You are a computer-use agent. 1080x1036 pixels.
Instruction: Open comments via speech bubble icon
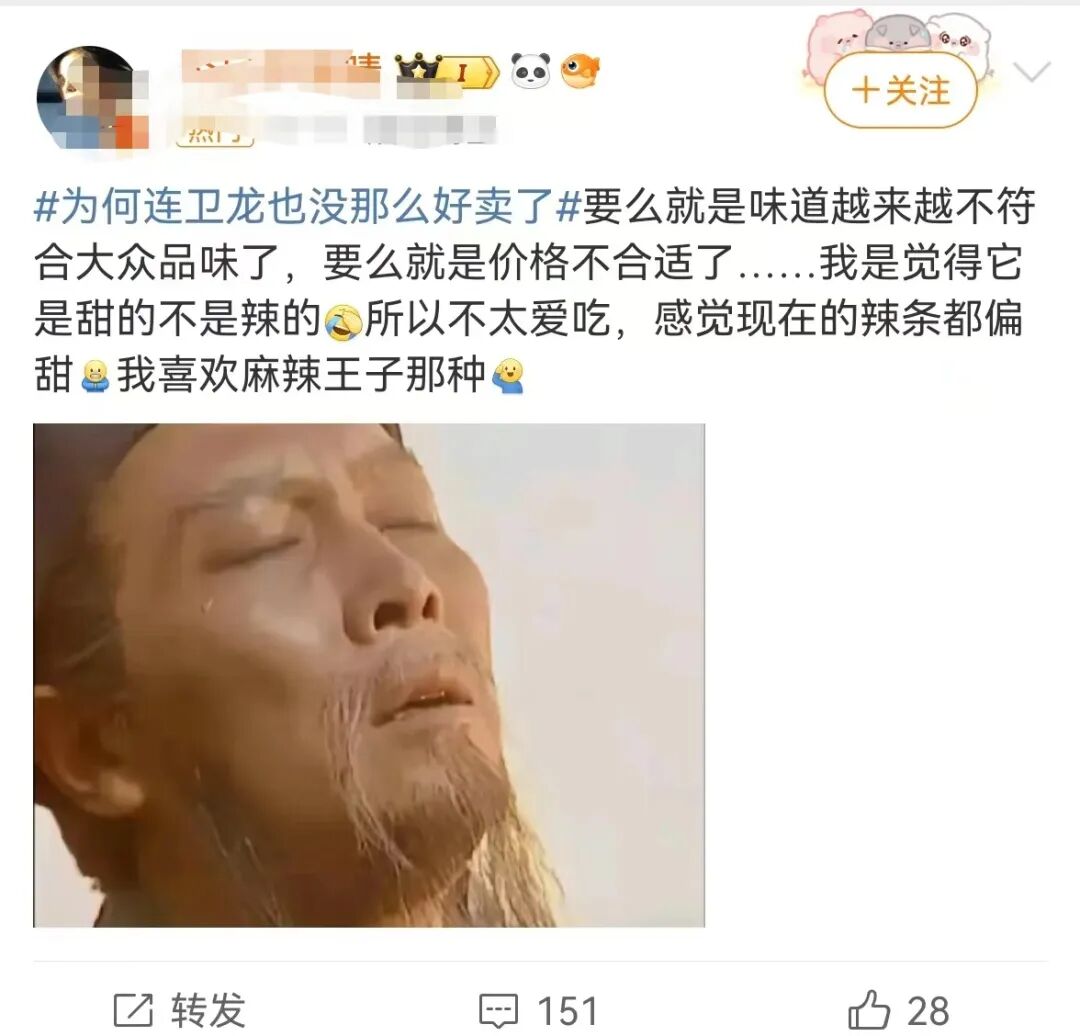tap(498, 1011)
